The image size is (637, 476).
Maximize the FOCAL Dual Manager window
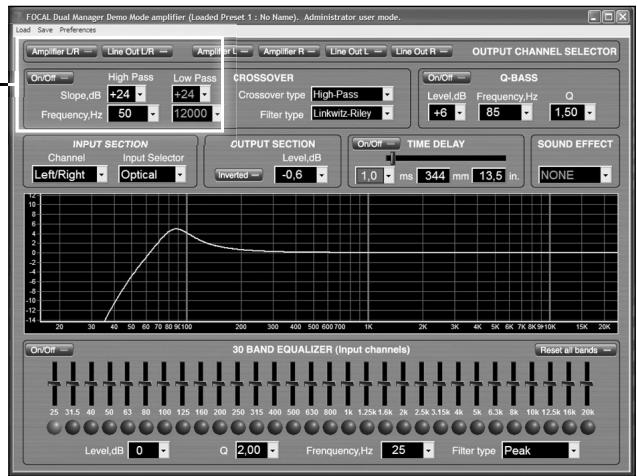[x=608, y=17]
